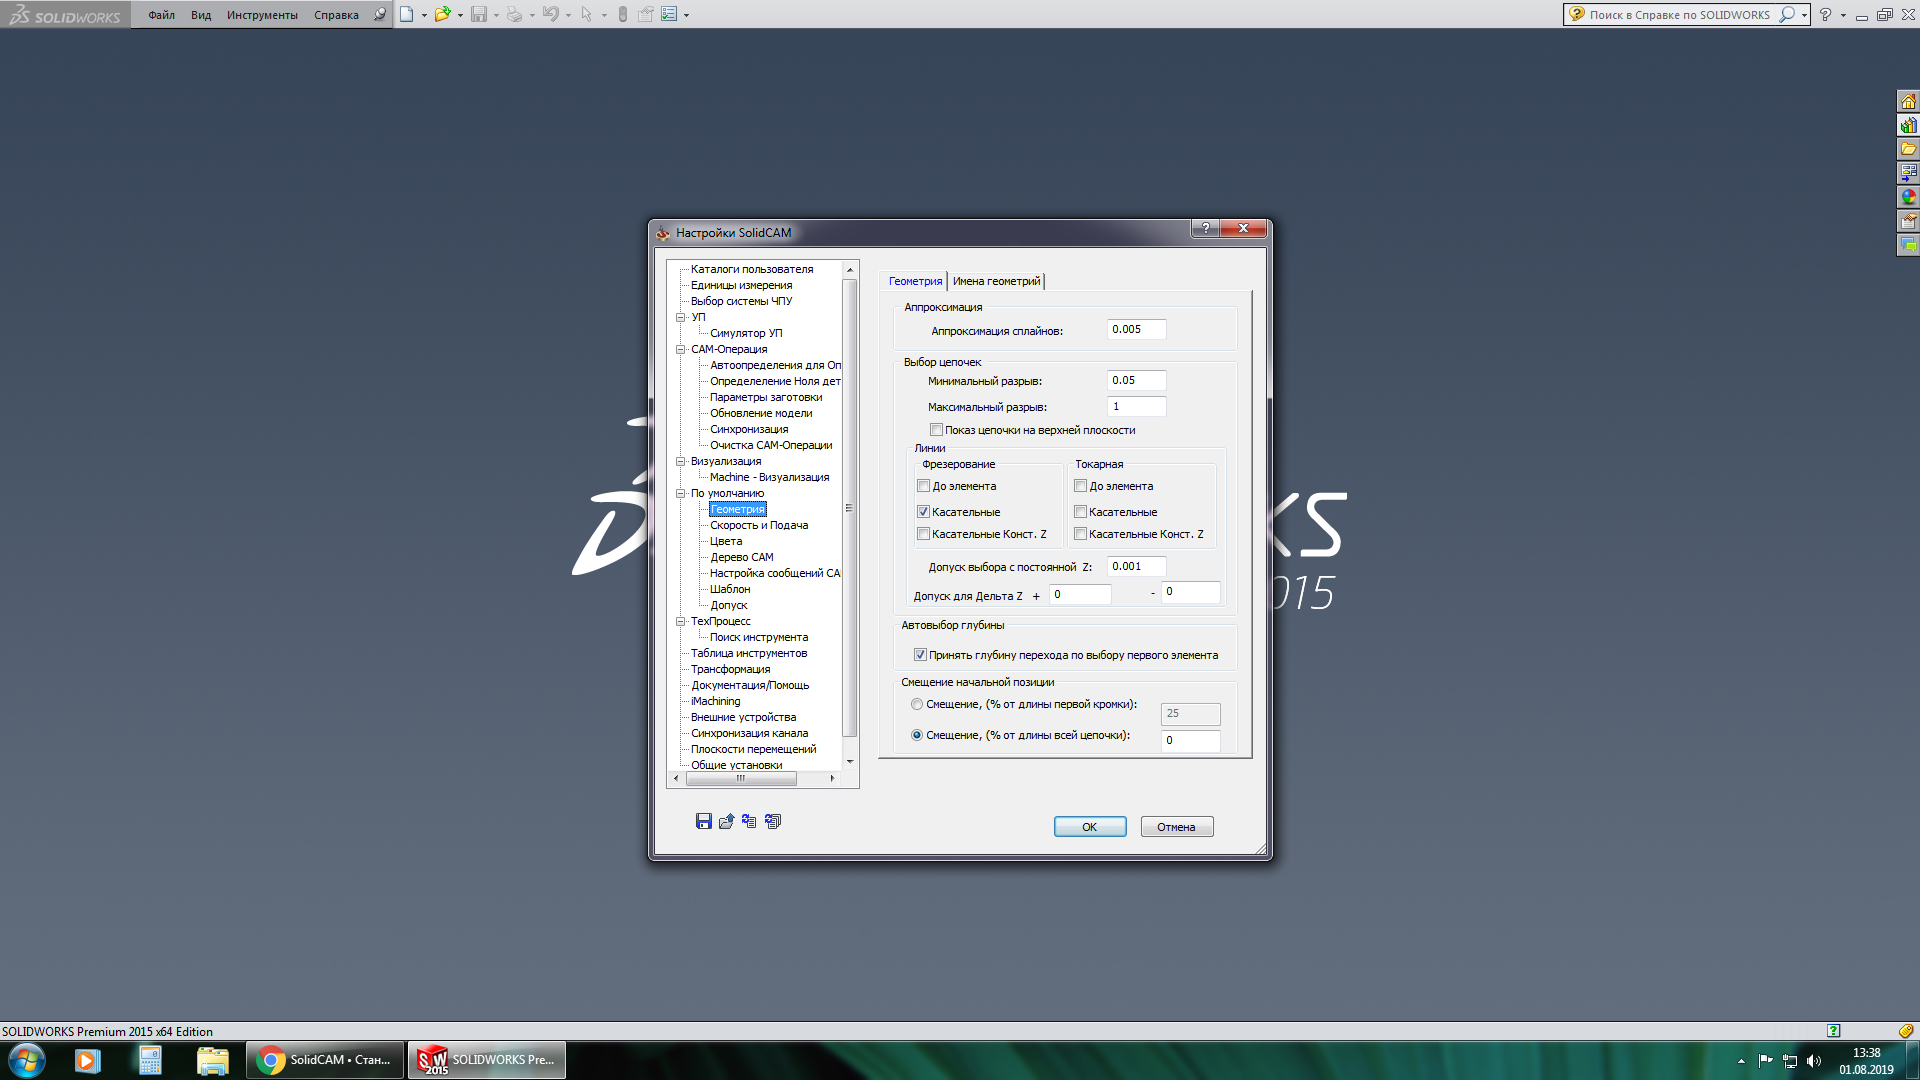Click the Open file folder icon
The width and height of the screenshot is (1920, 1080).
pyautogui.click(x=441, y=14)
